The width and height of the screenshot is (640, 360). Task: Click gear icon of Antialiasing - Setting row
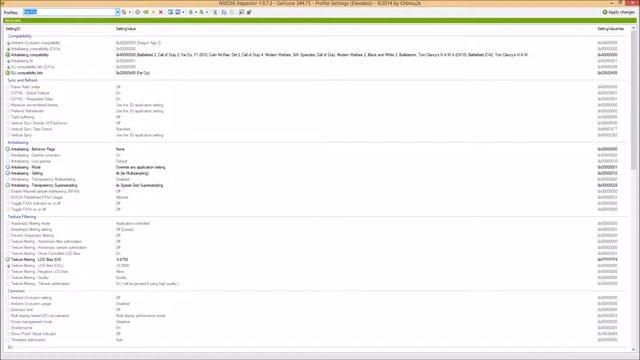(8, 173)
